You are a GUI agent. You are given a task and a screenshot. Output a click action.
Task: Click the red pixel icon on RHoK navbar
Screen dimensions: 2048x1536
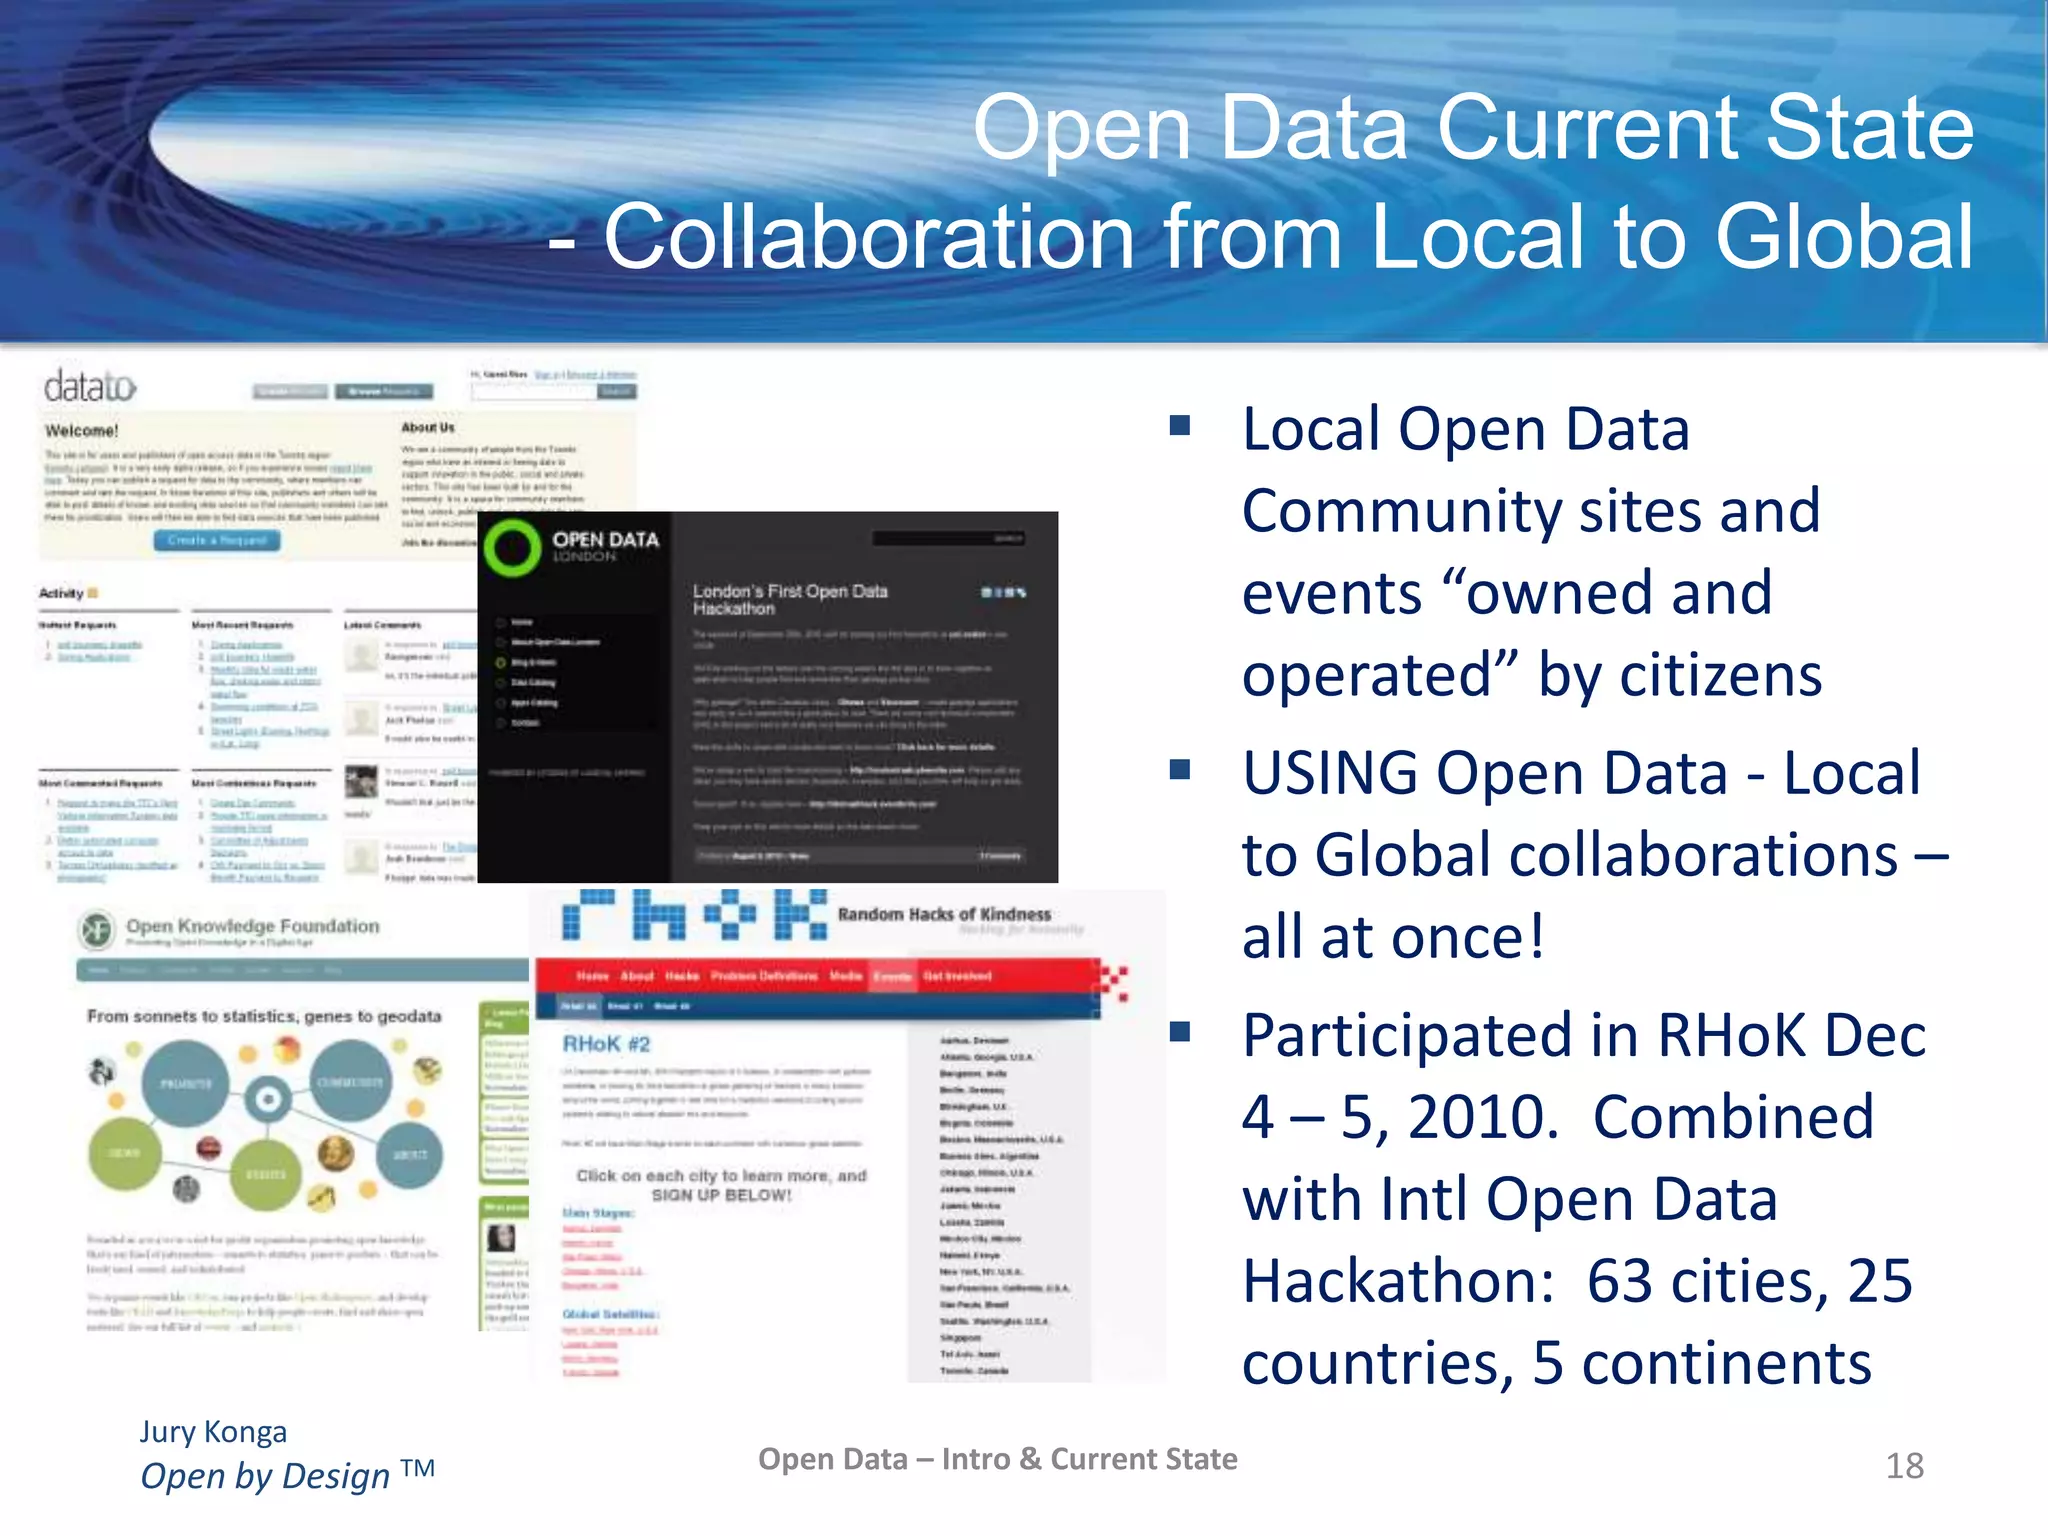coord(1114,982)
